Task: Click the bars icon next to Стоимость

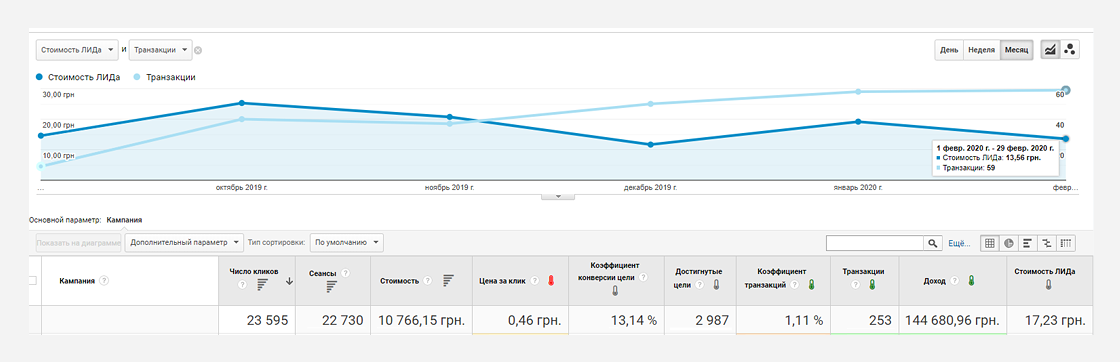Action: tap(449, 281)
